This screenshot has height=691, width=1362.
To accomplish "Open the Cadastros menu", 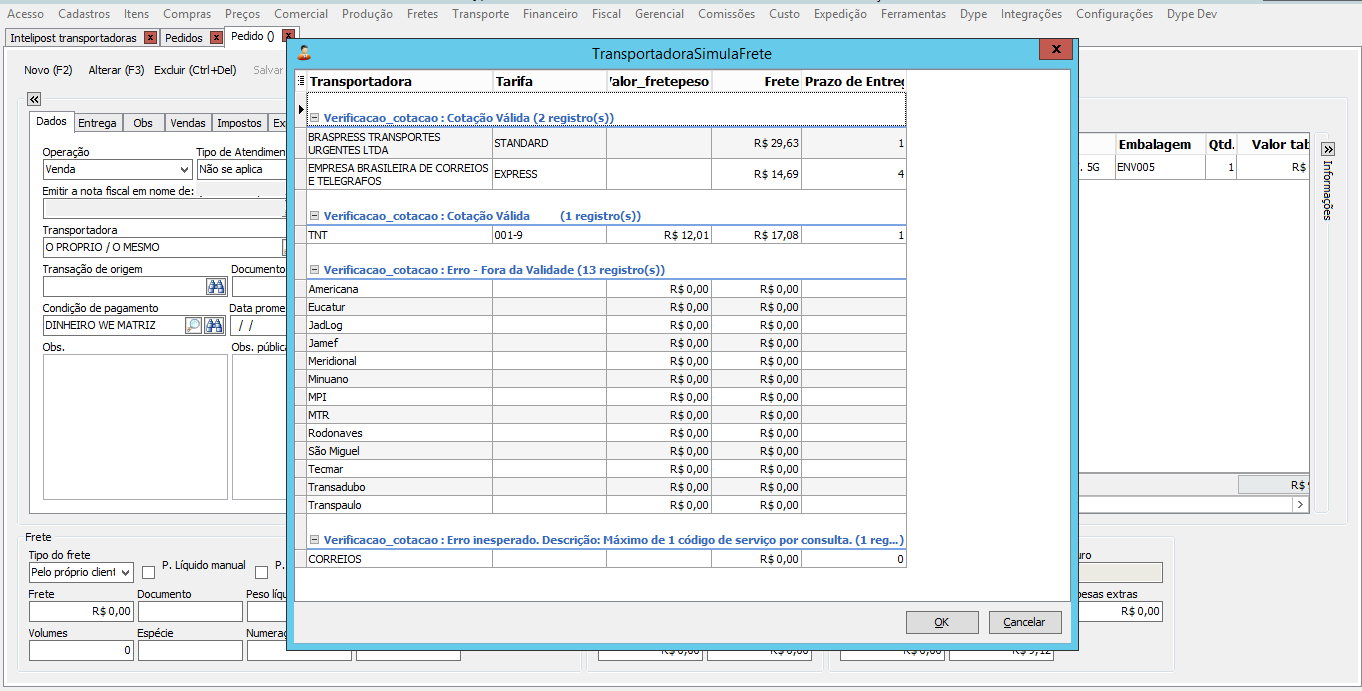I will 84,14.
